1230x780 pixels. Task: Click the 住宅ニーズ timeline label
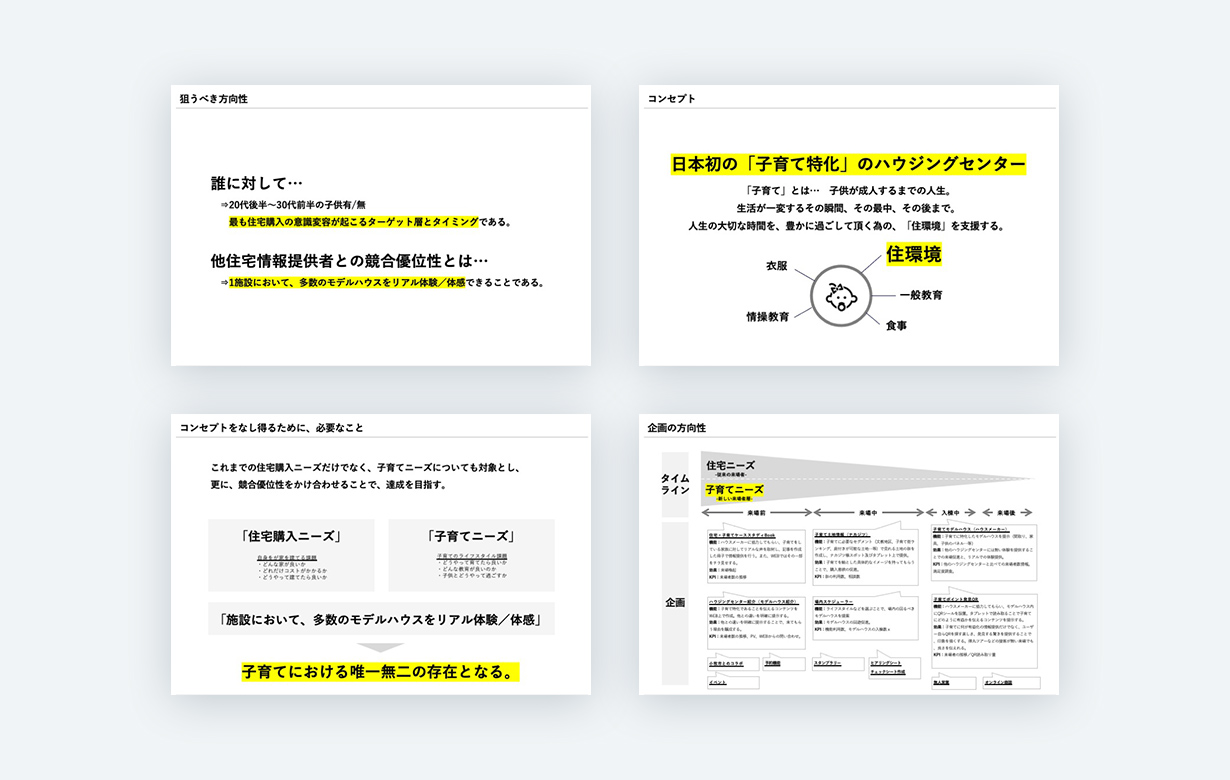(x=730, y=465)
